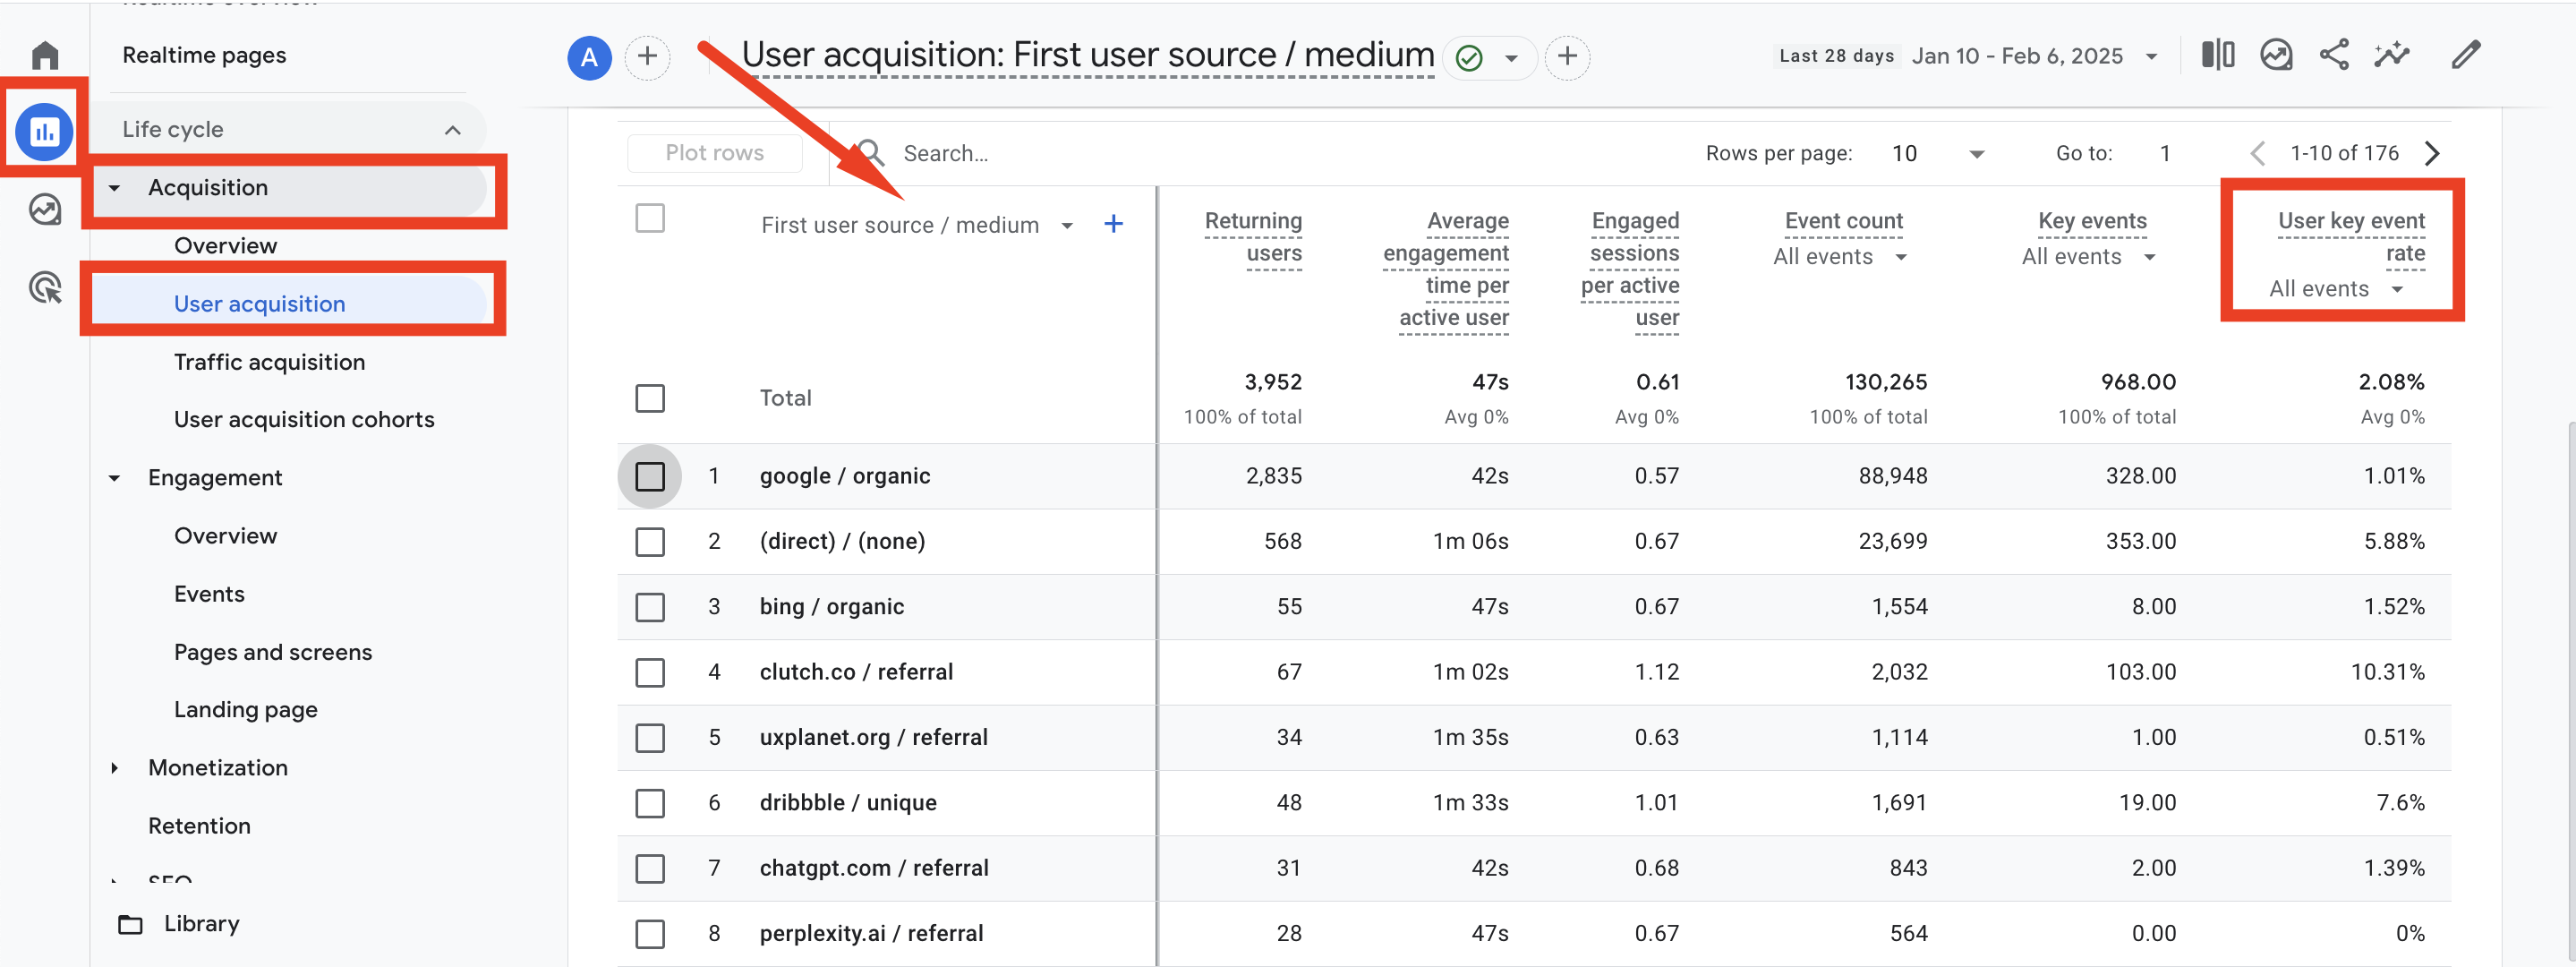Go to previous page of table rows
Image resolution: width=2576 pixels, height=967 pixels.
pyautogui.click(x=2257, y=153)
